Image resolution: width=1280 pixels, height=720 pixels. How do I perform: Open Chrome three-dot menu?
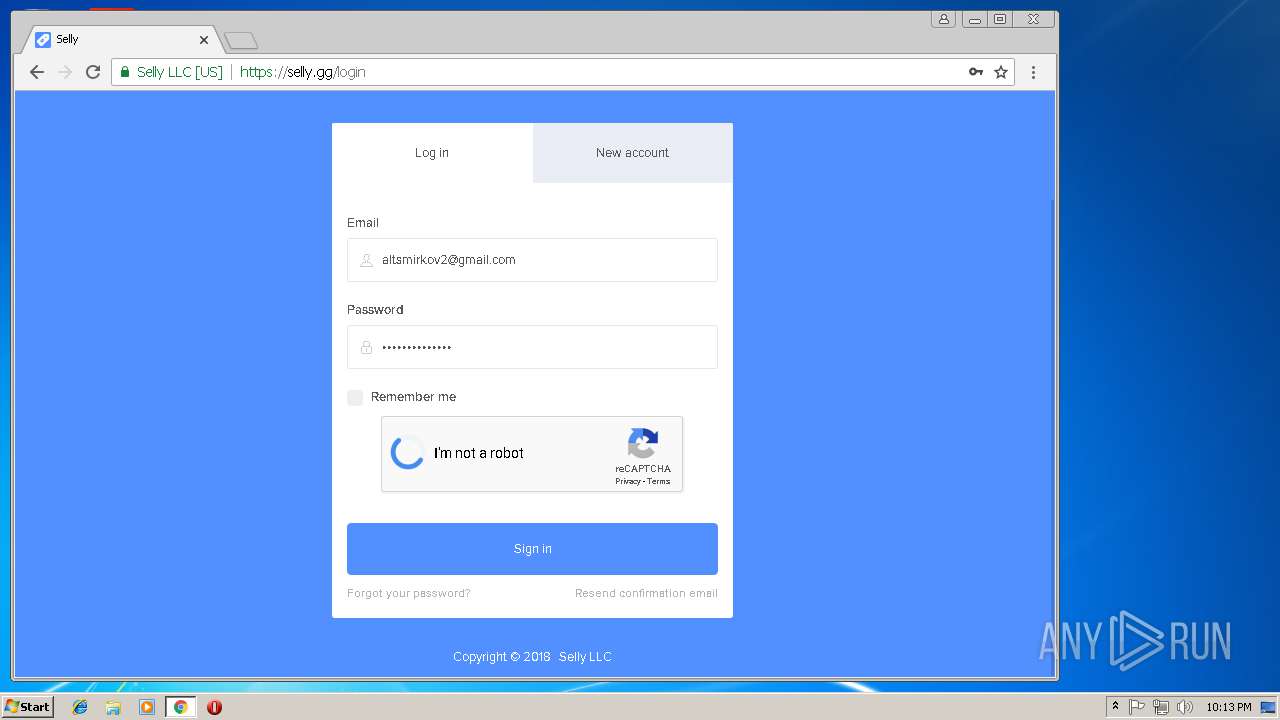[x=1033, y=72]
